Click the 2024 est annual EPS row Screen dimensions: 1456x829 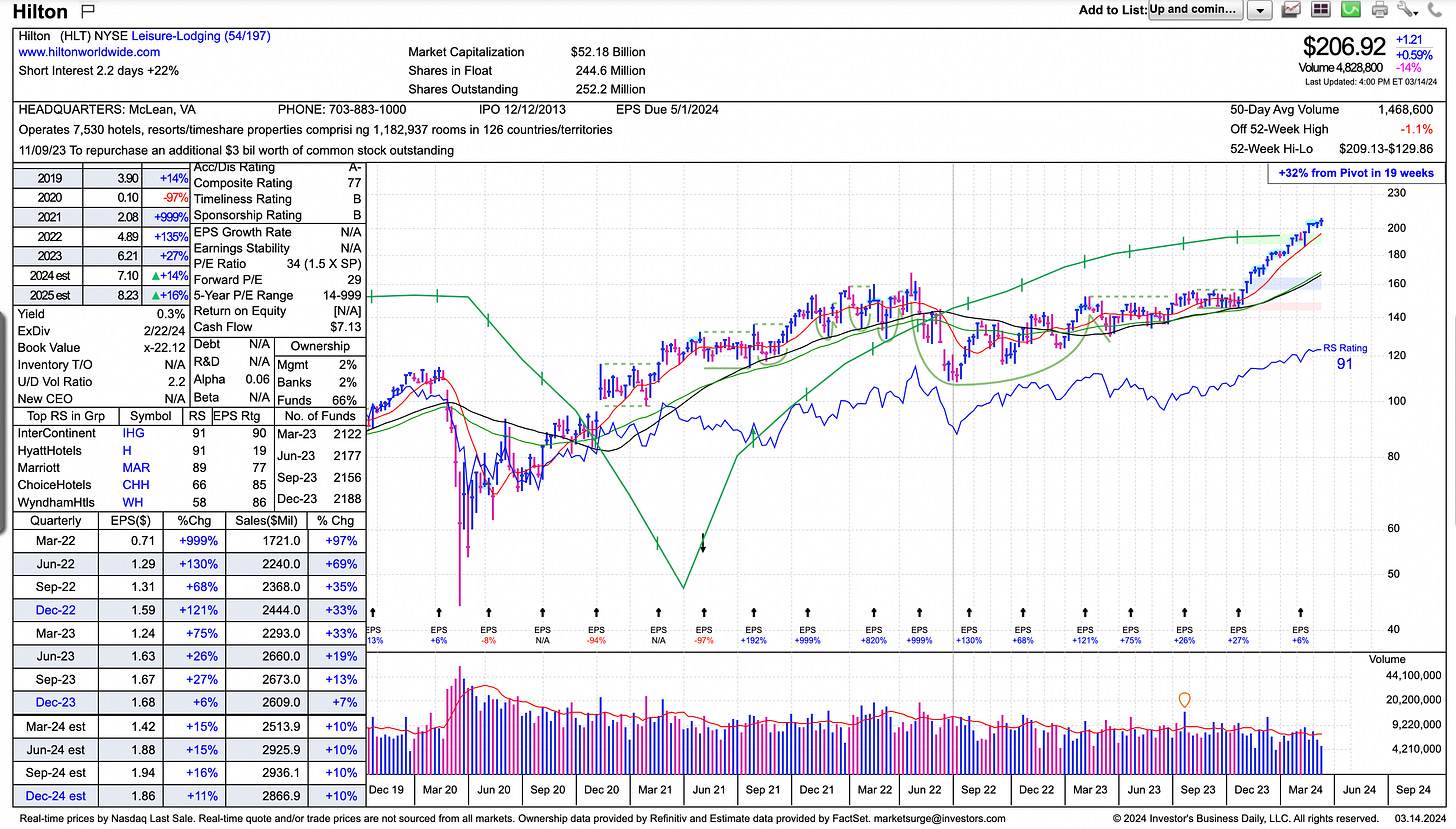(100, 275)
